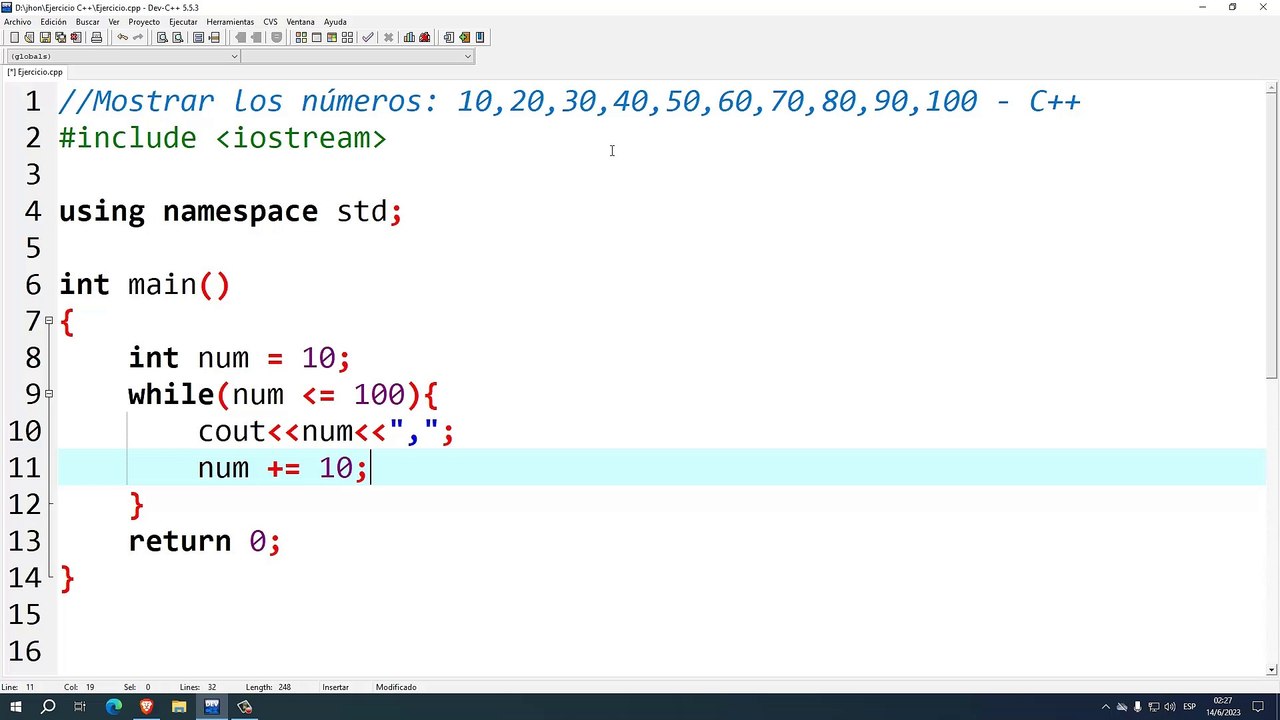
Task: Collapse the while loop fold at line 9
Action: tap(48, 394)
